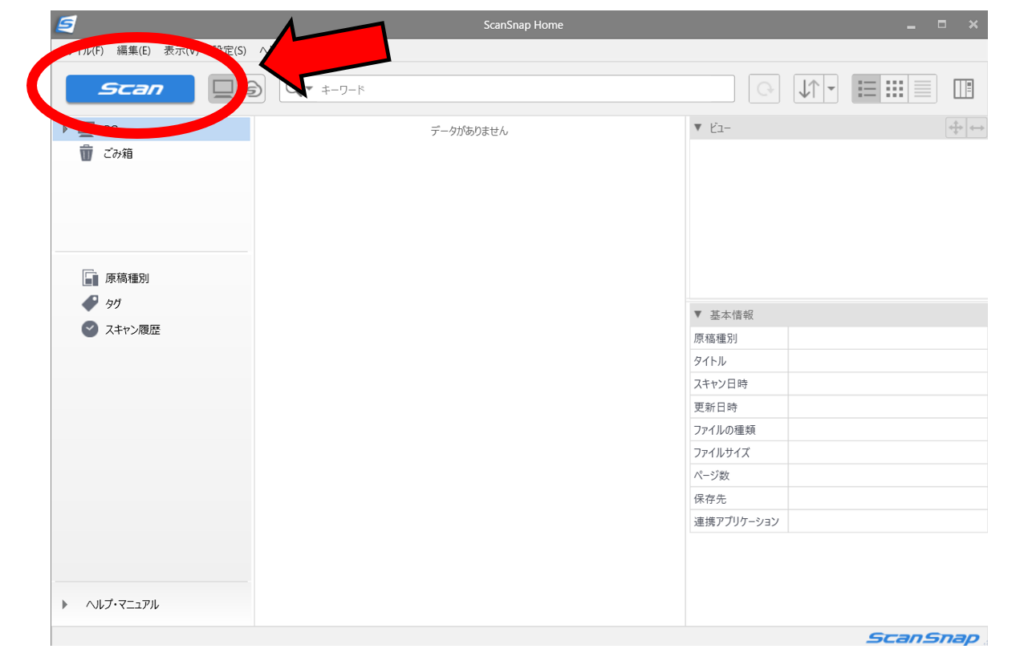Select 原稿種別 in the sidebar
This screenshot has width=1024, height=657.
tap(126, 278)
